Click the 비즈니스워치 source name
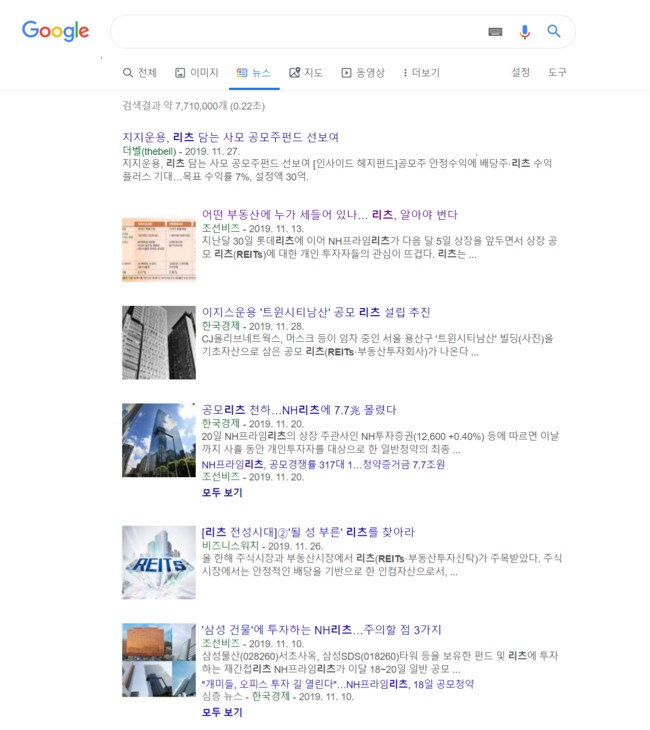Image resolution: width=650 pixels, height=730 pixels. click(x=230, y=546)
